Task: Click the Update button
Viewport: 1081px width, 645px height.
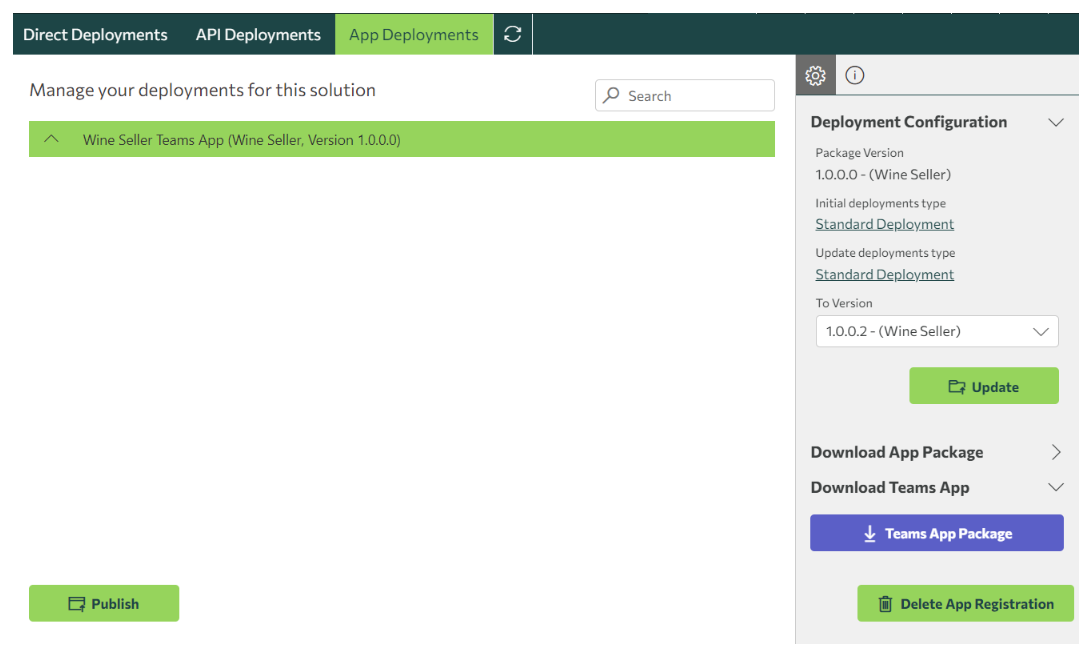Action: pyautogui.click(x=984, y=386)
